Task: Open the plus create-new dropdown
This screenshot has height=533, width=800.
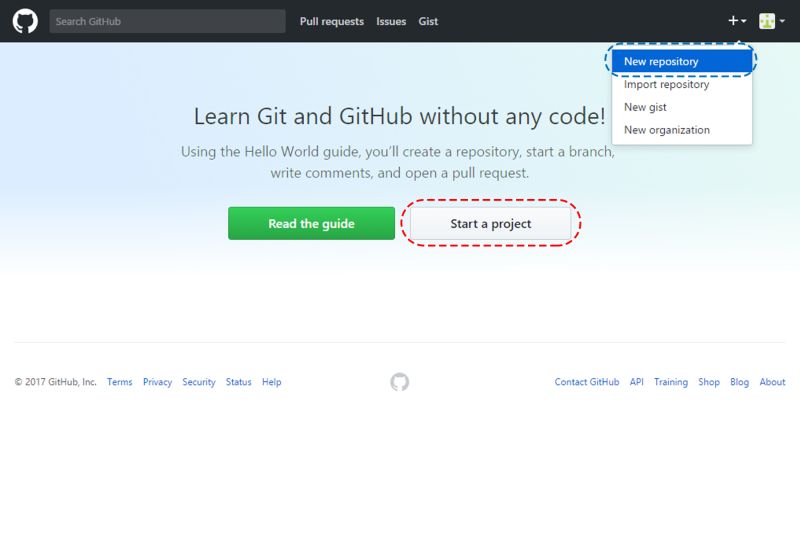Action: [x=737, y=21]
